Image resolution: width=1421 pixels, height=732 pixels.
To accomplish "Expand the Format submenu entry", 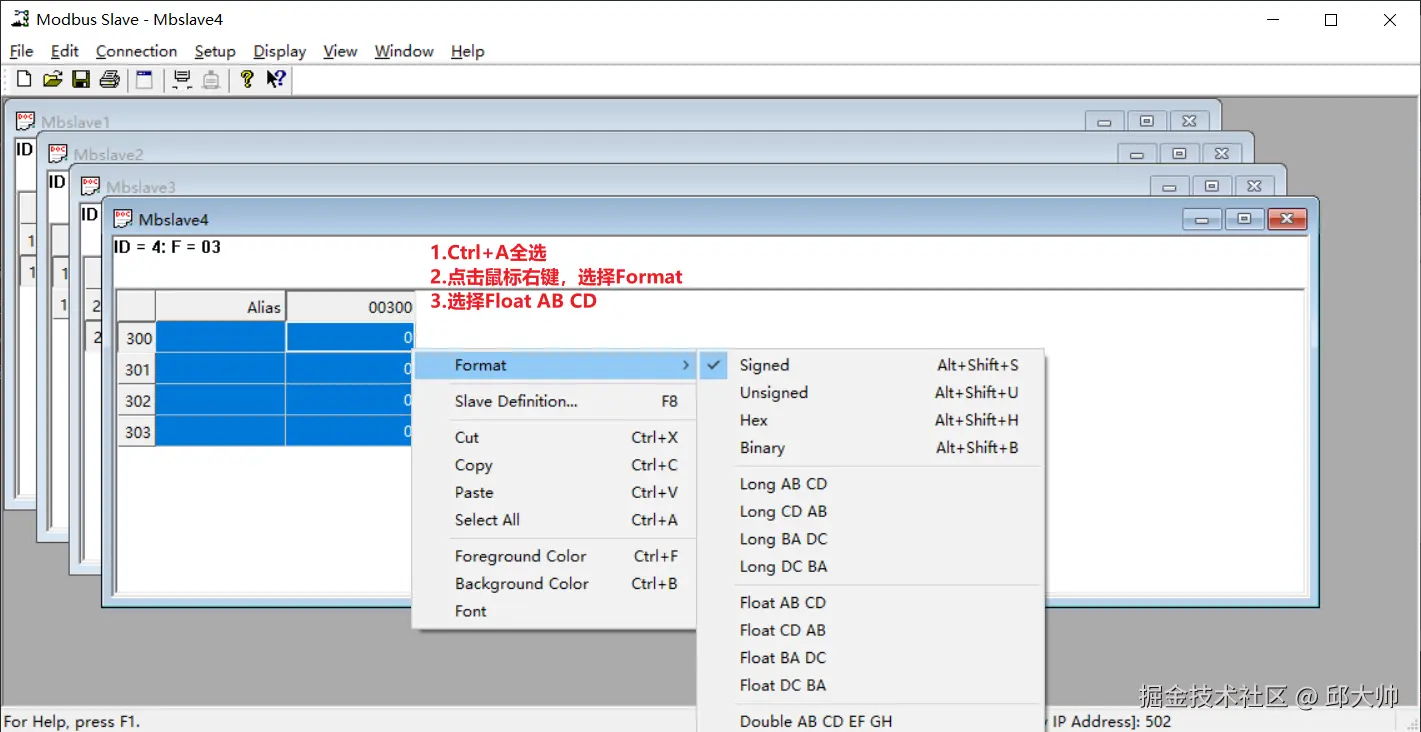I will [555, 365].
